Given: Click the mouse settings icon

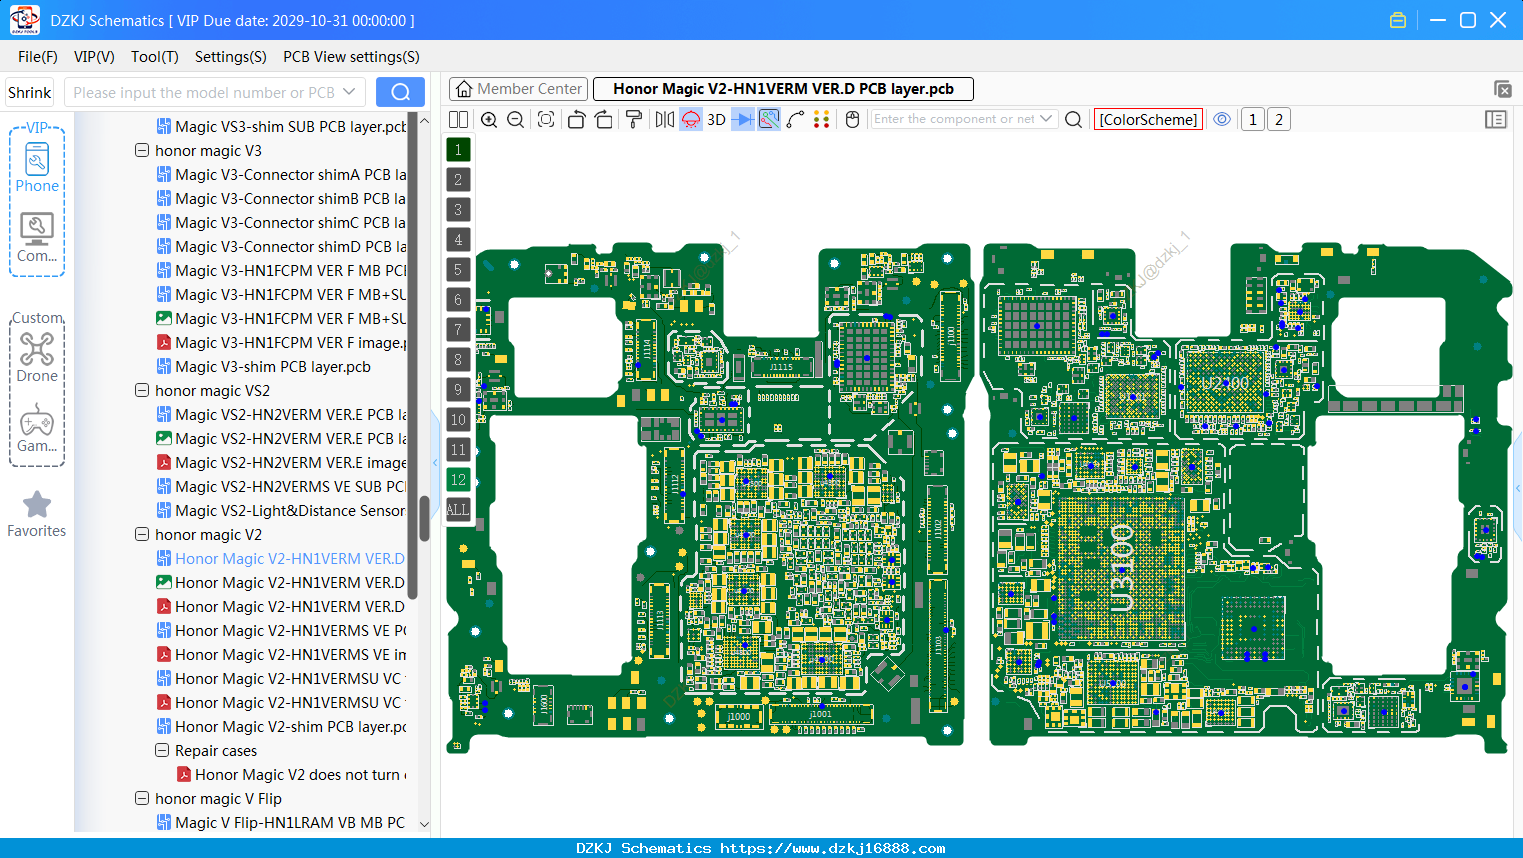Looking at the screenshot, I should click(x=853, y=120).
